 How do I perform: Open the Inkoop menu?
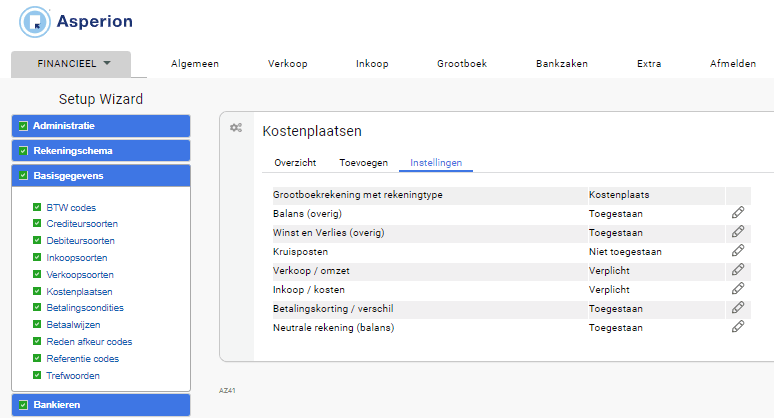tap(372, 64)
